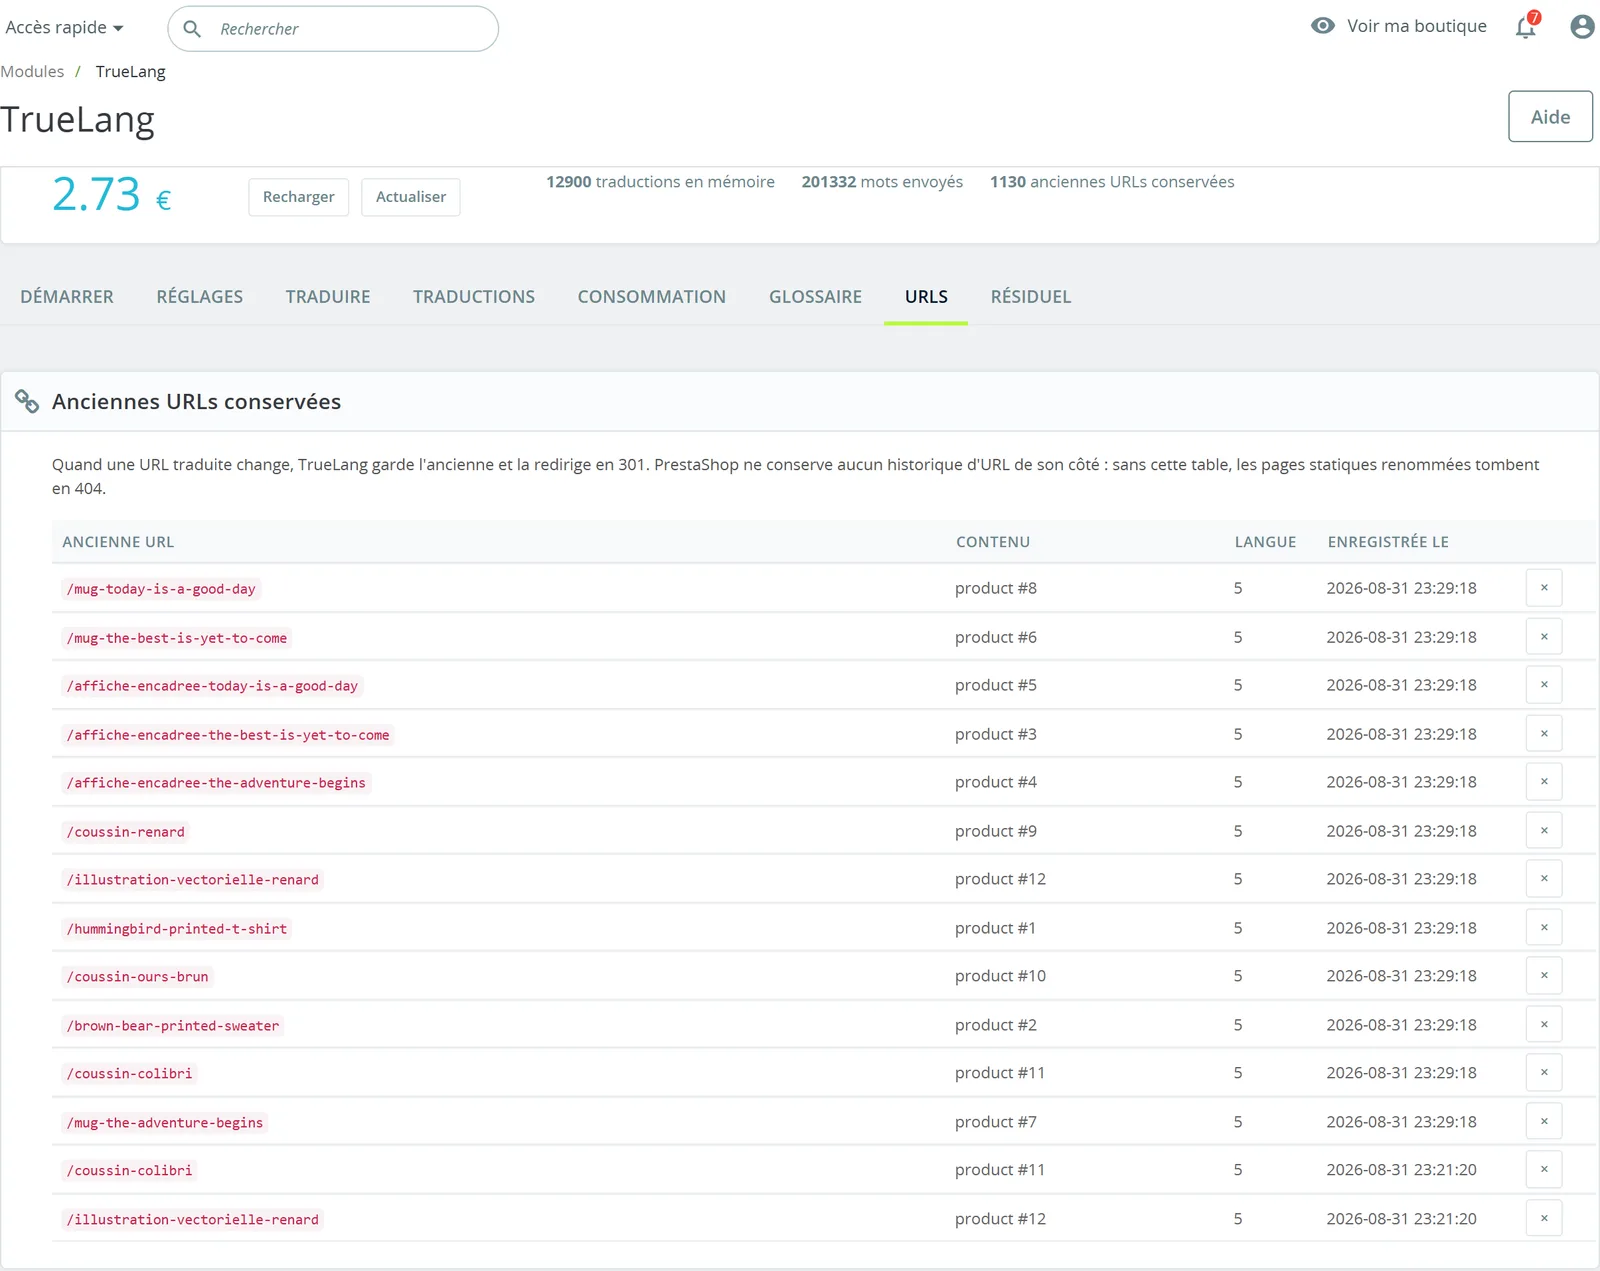Delete /coussin-colibri row saved at 23:21:20
Viewport: 1600px width, 1271px height.
pos(1544,1170)
